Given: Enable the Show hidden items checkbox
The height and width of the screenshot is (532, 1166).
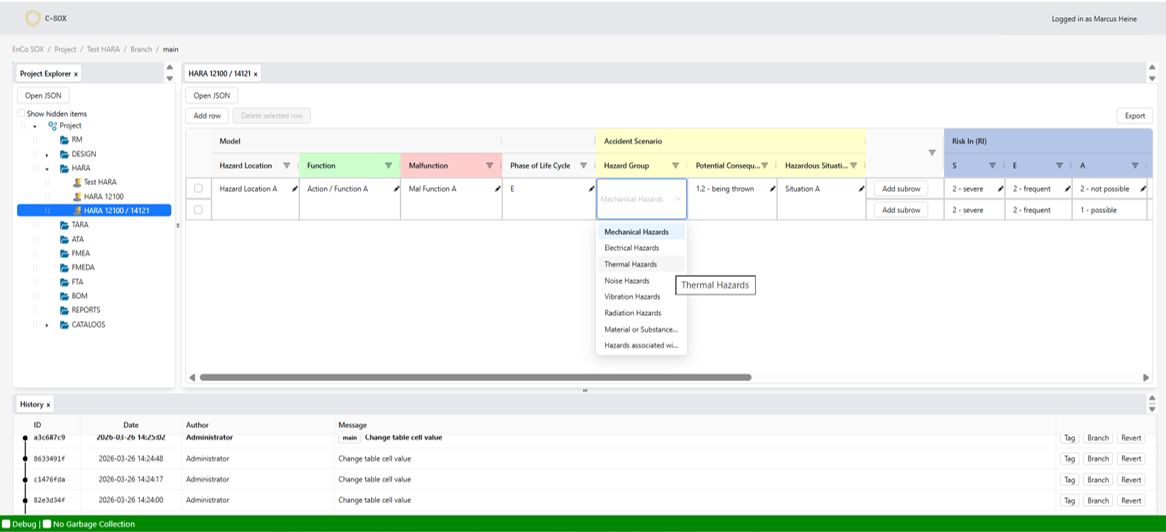Looking at the screenshot, I should [21, 114].
